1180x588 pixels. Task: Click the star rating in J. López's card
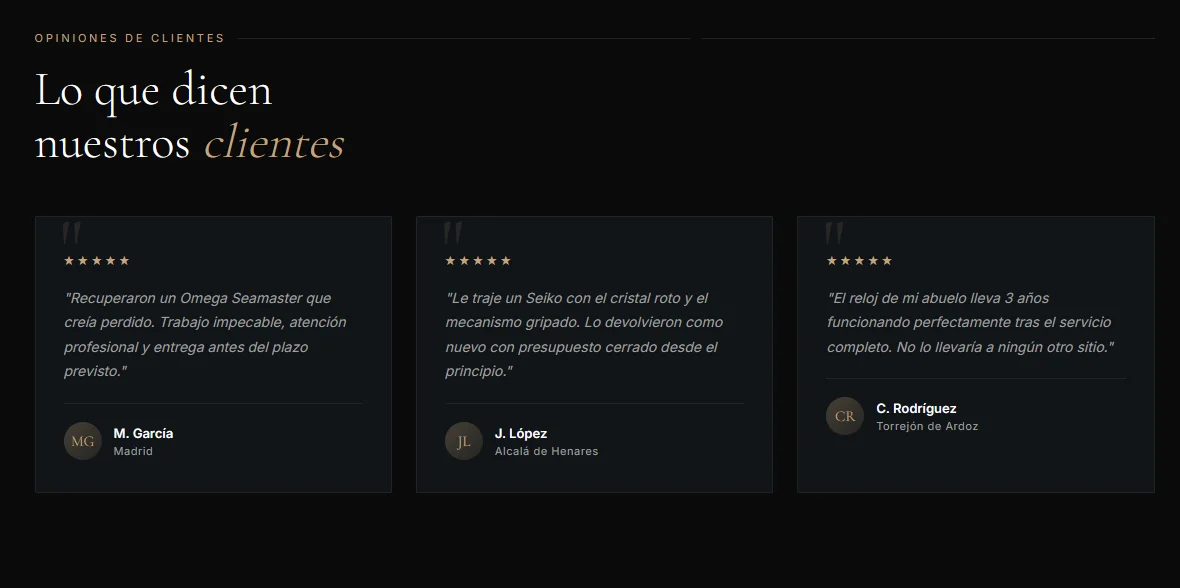point(478,260)
